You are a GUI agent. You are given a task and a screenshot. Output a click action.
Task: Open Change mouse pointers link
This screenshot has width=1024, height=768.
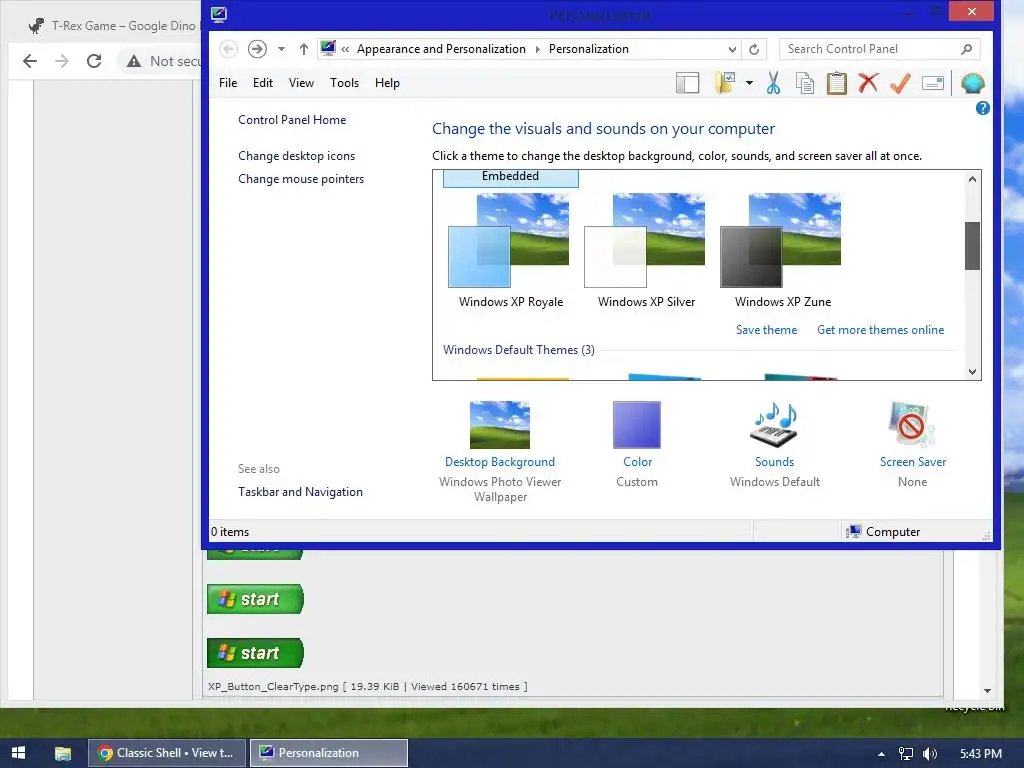tap(301, 179)
